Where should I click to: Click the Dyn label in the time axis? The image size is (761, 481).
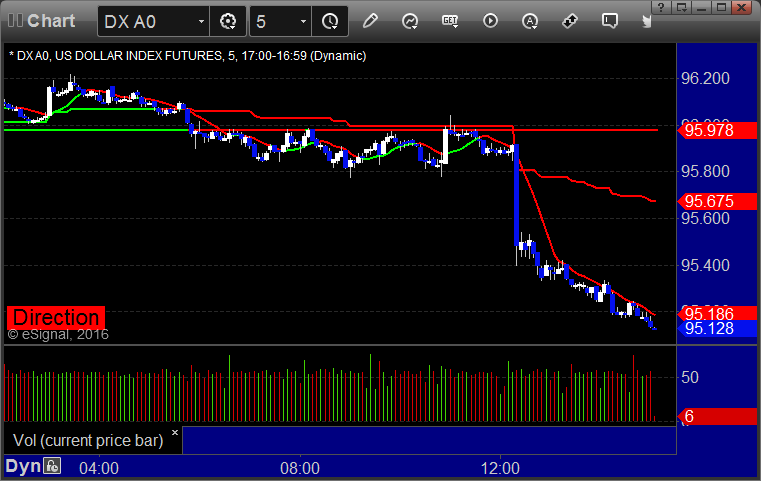(23, 466)
